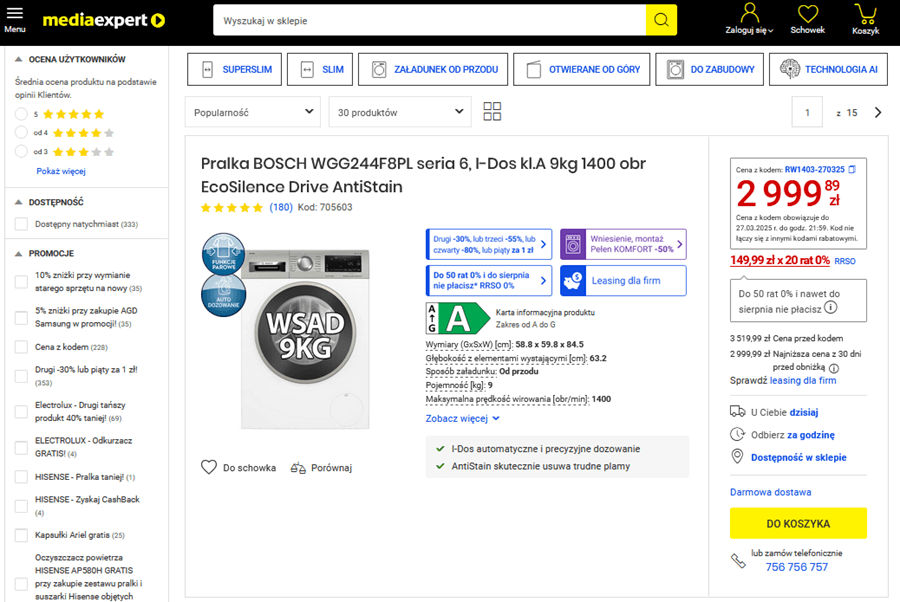Go to next page arrow
This screenshot has height=602, width=900.
878,113
